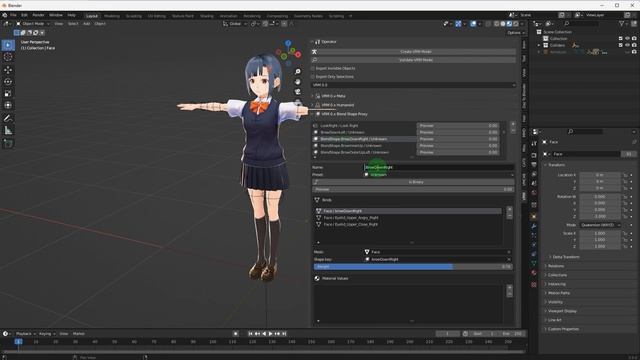
Task: Open the rotation Mode Quaternion dropdown
Action: pos(600,225)
